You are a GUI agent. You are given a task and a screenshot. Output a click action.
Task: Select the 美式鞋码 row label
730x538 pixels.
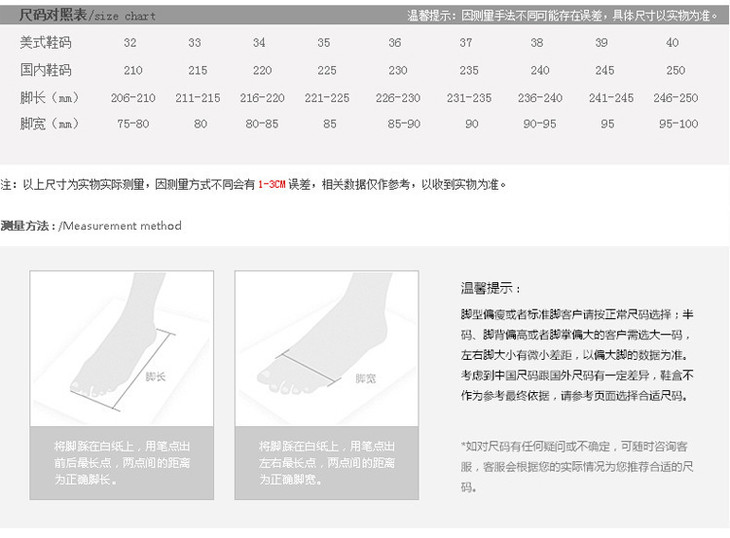(46, 43)
